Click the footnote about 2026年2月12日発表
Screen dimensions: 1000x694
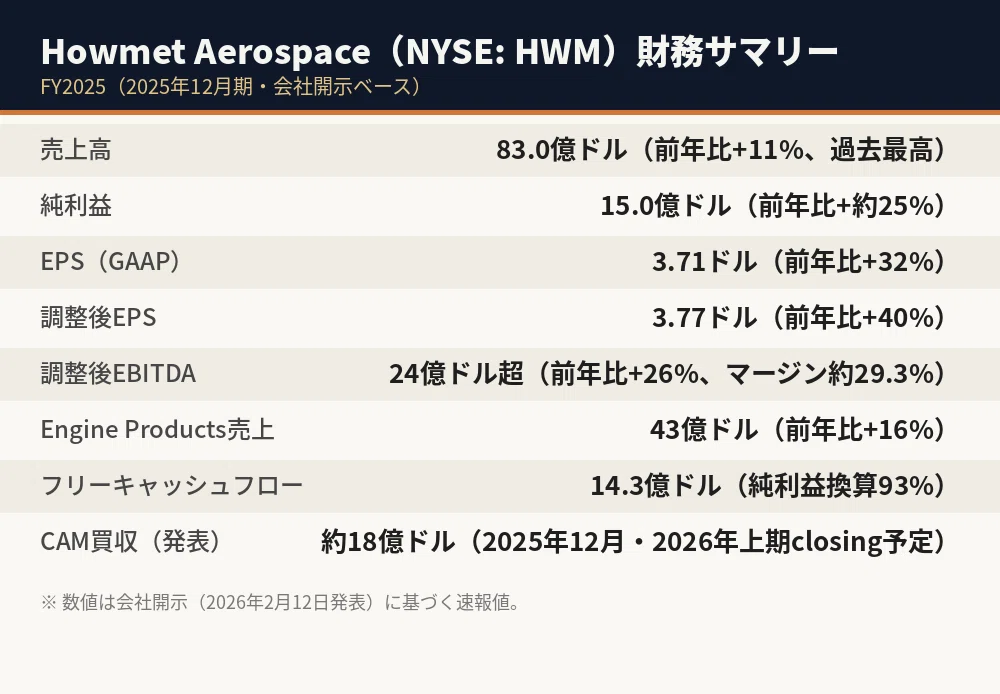pyautogui.click(x=281, y=602)
